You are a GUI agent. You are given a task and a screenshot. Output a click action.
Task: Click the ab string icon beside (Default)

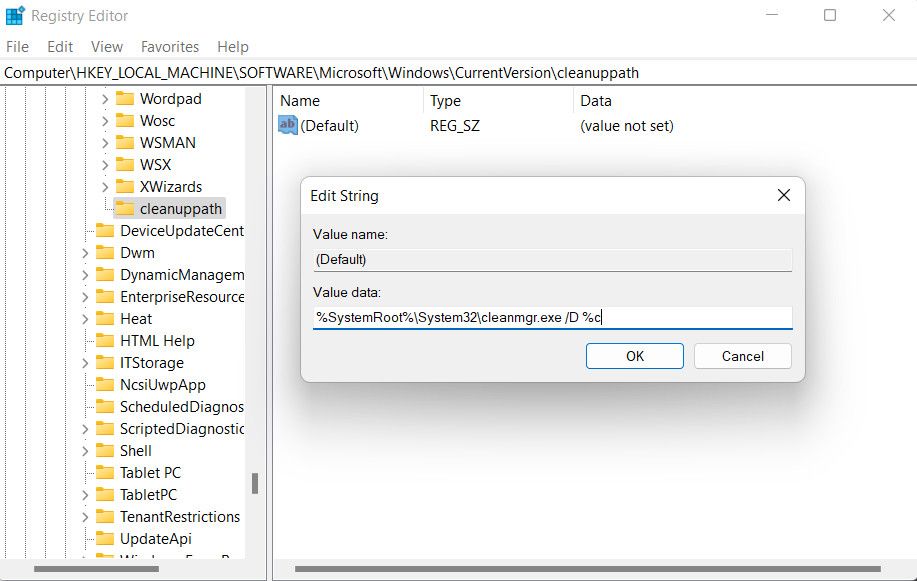(x=285, y=124)
